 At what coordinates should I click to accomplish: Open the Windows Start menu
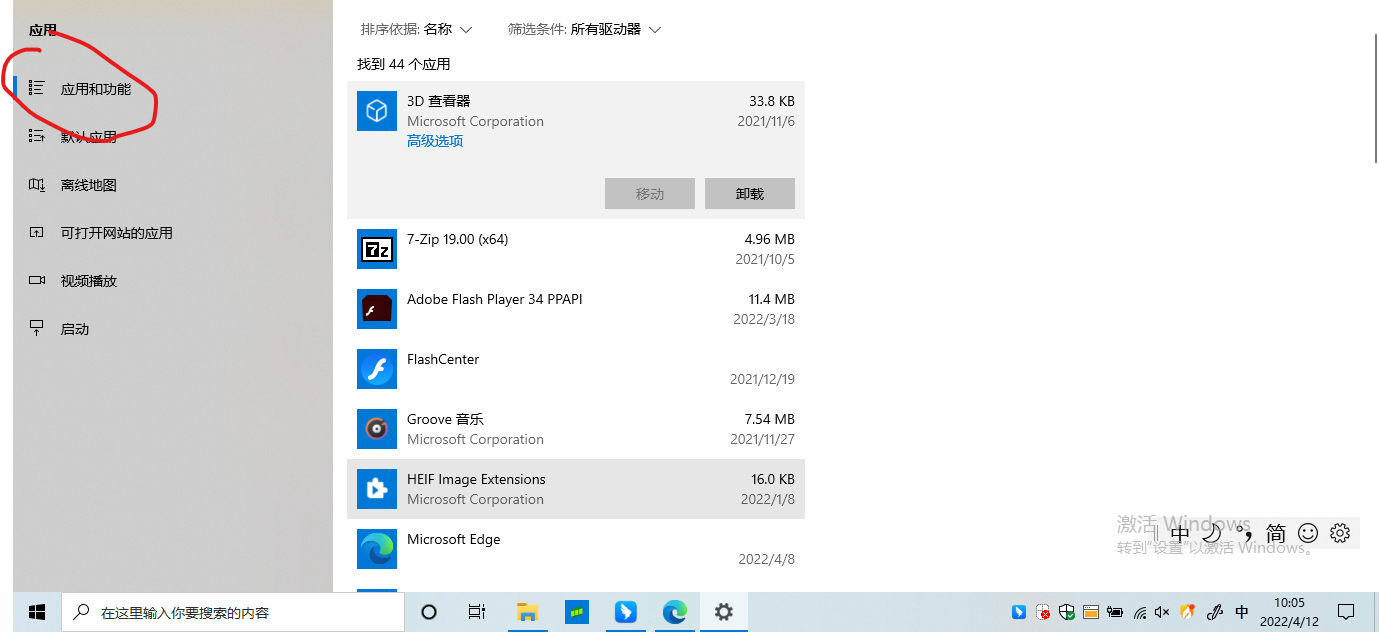click(37, 612)
